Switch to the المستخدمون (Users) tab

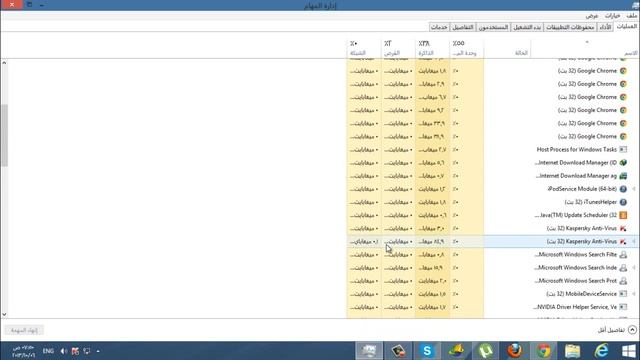click(493, 27)
